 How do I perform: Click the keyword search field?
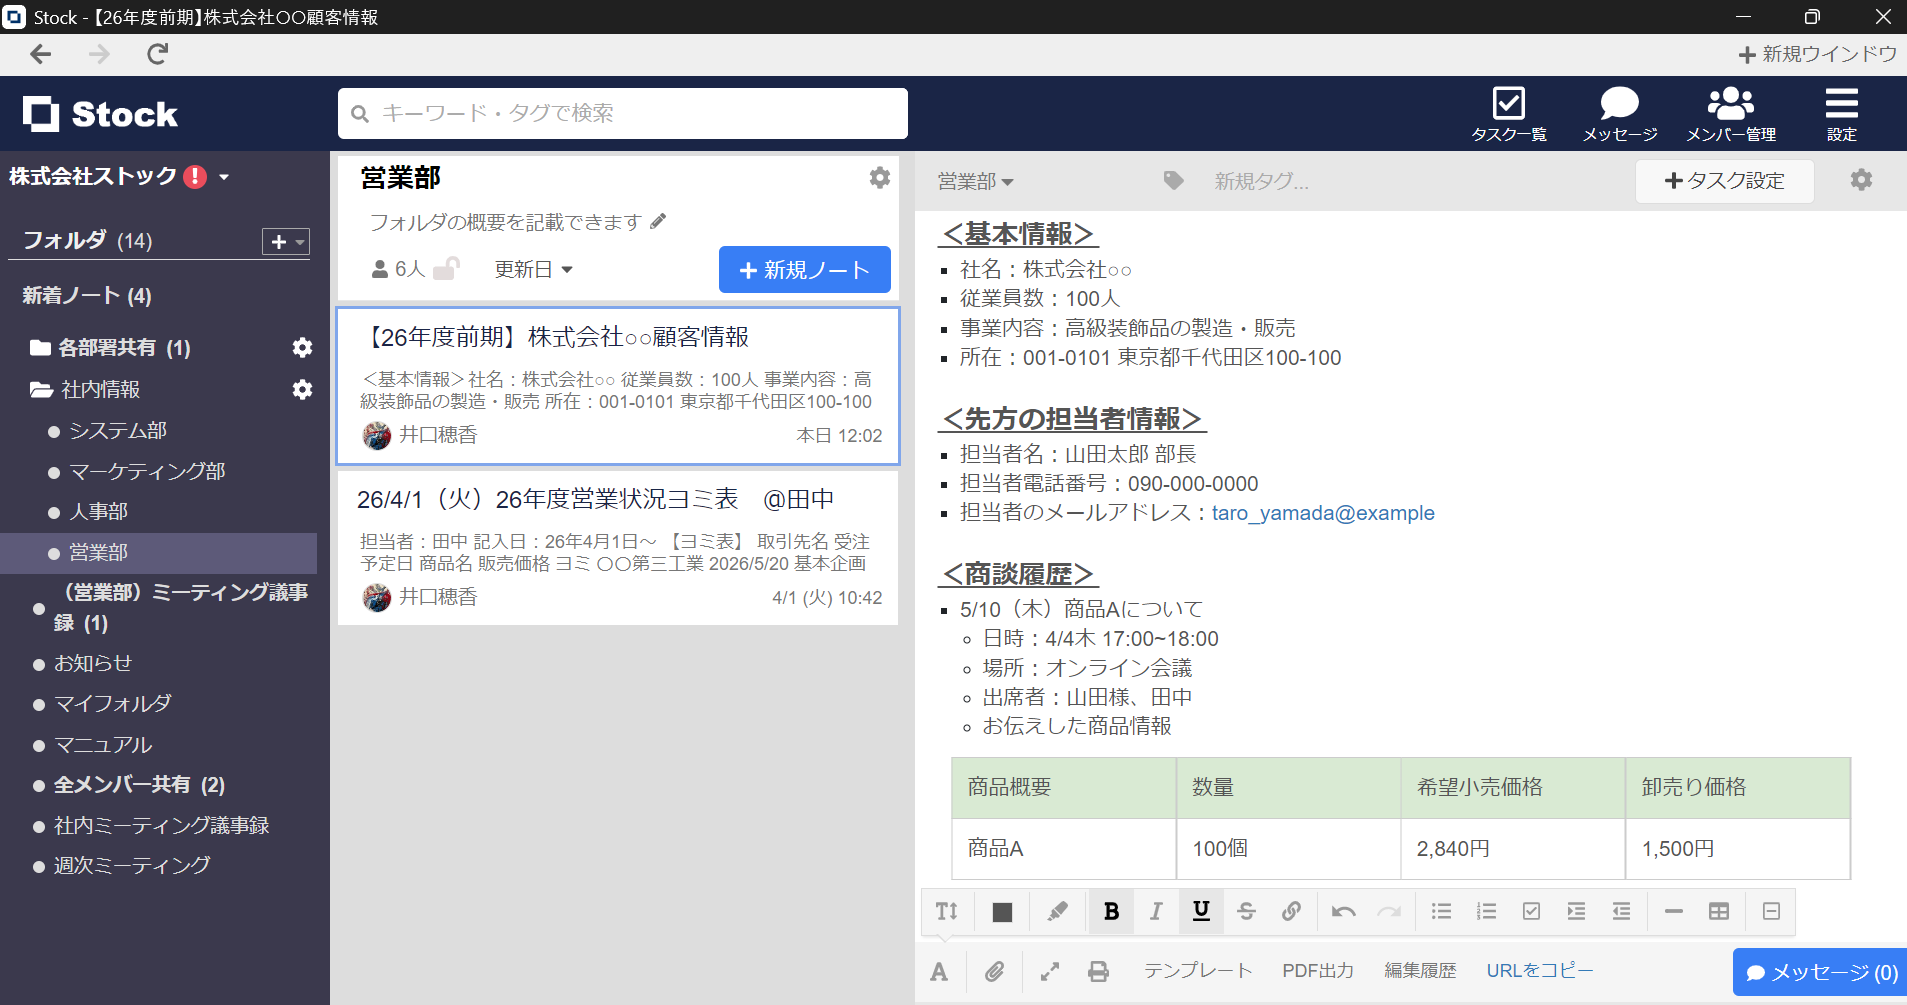coord(620,113)
